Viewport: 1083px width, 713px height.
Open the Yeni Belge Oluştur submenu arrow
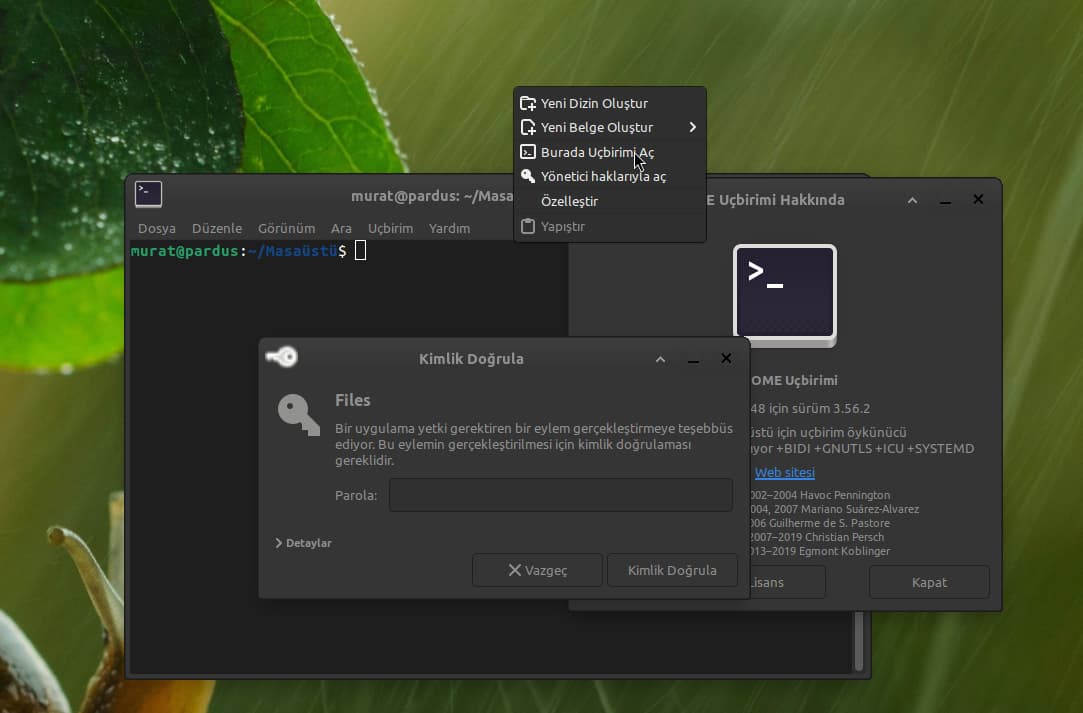point(692,127)
